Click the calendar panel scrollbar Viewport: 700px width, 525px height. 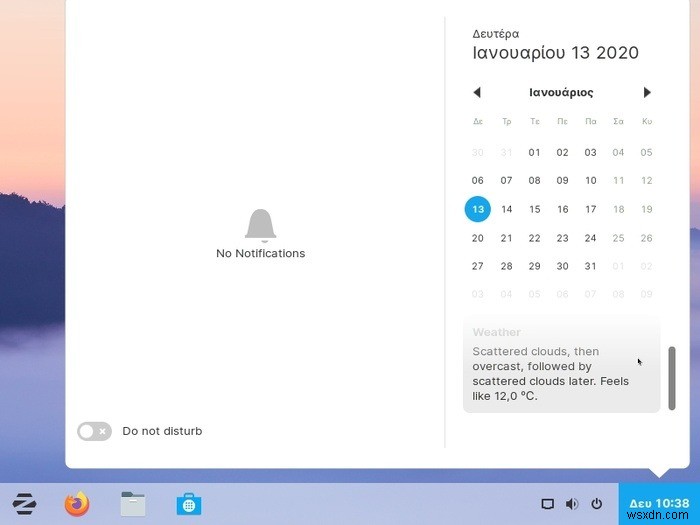coord(672,378)
